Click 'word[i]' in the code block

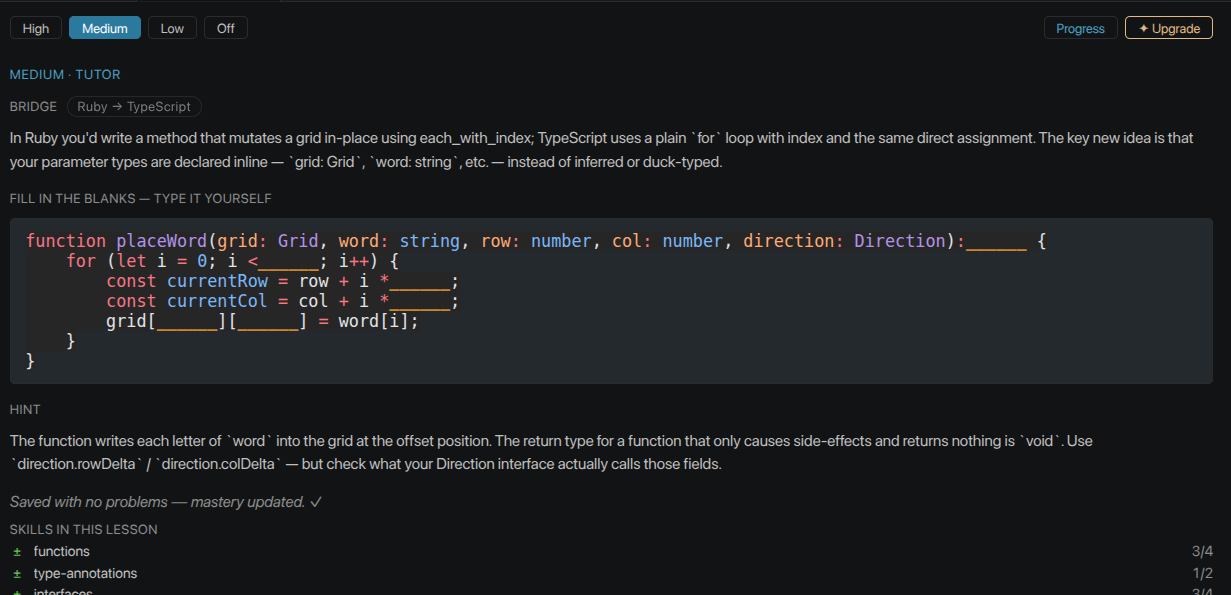[x=374, y=321]
